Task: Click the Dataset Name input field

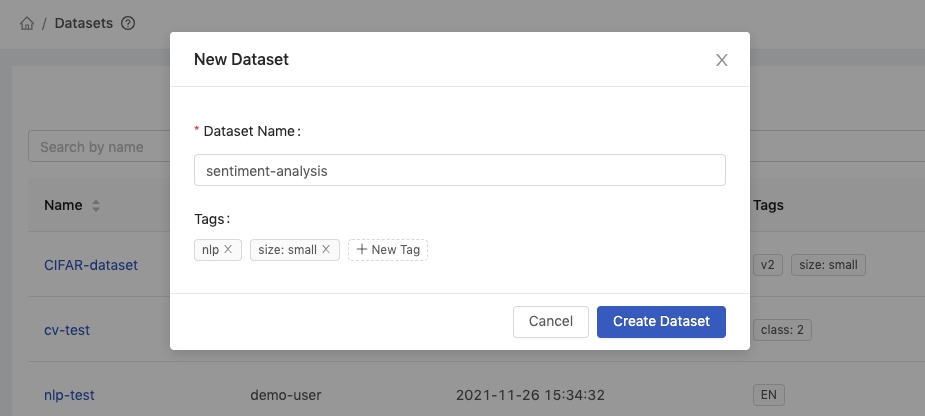Action: [x=460, y=171]
